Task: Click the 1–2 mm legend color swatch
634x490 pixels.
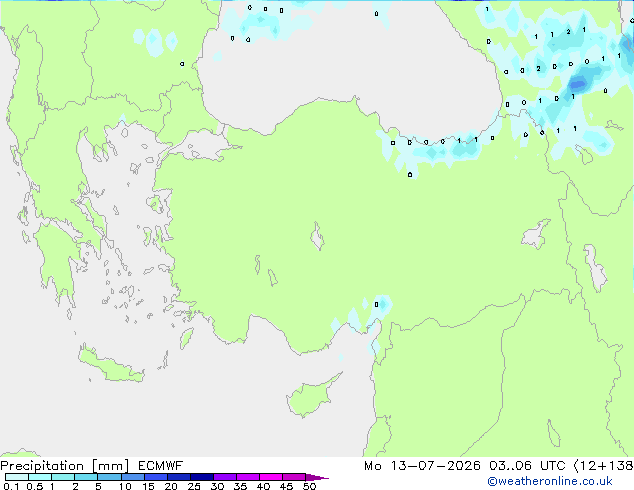Action: click(63, 477)
